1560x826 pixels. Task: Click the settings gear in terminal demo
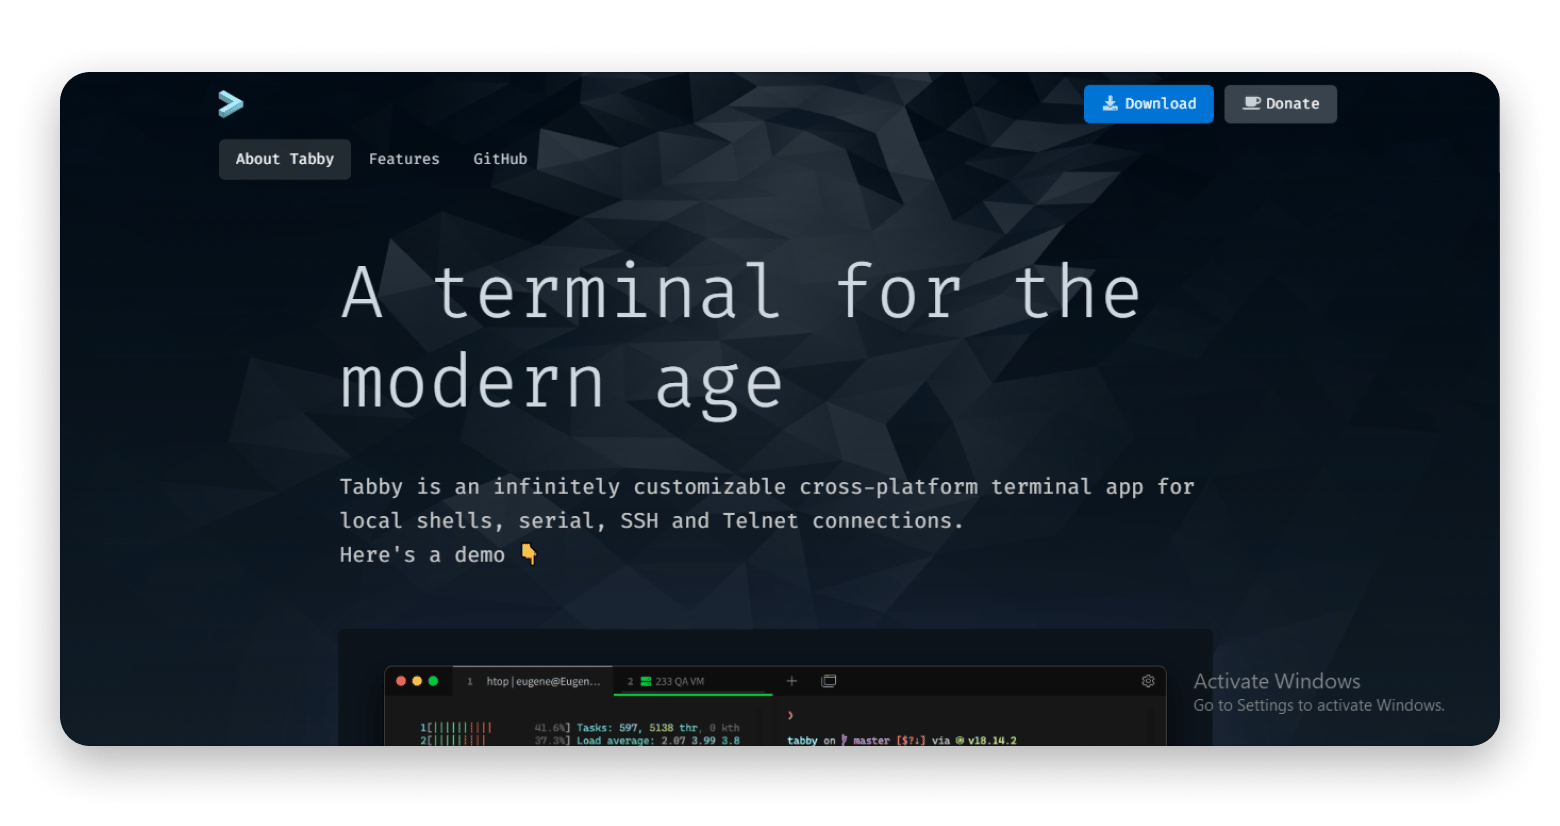pos(1148,681)
